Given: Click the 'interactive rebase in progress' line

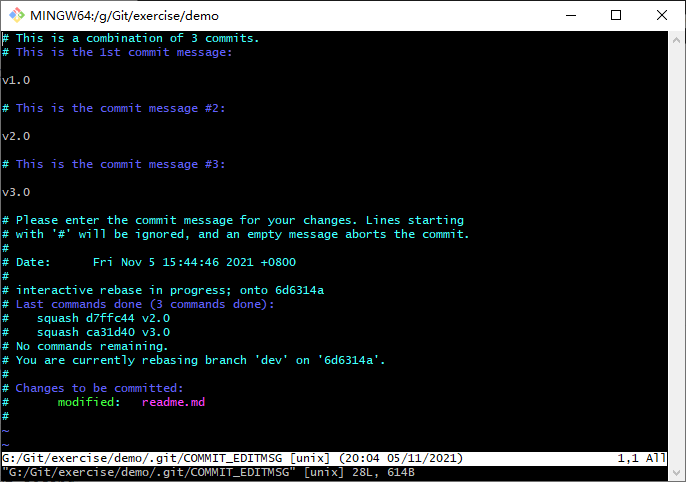Looking at the screenshot, I should [163, 290].
